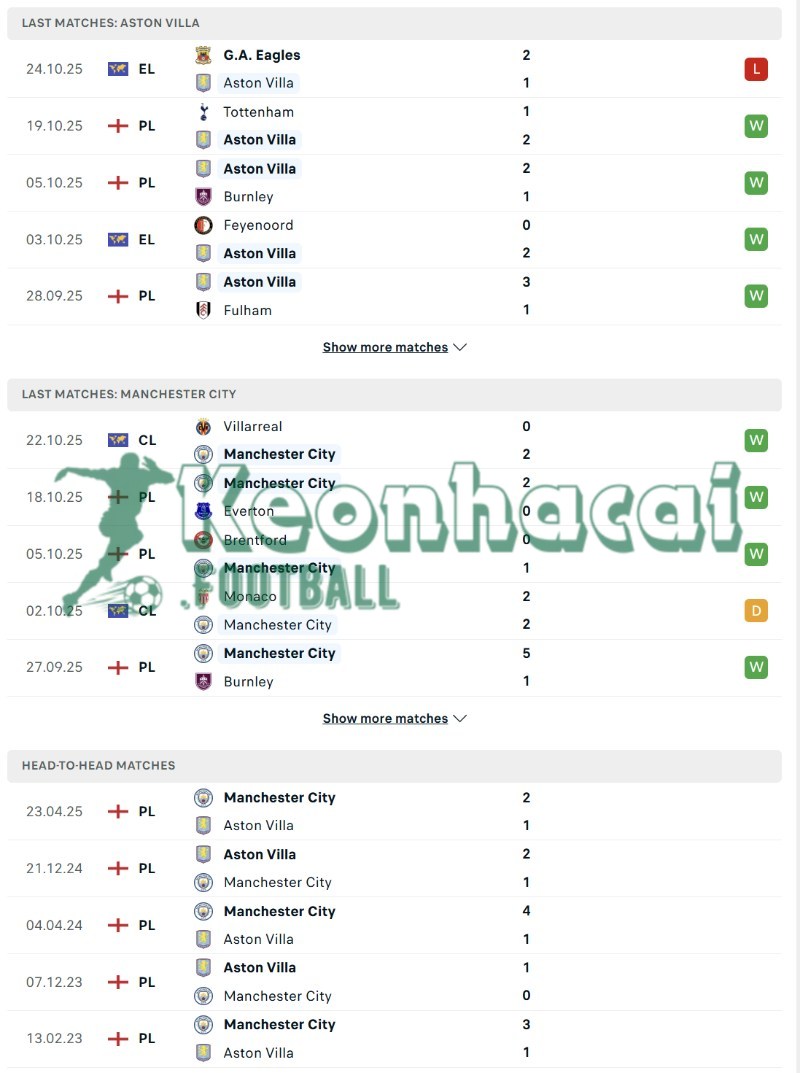
Task: Expand Show more matches under Manchester City
Action: click(395, 718)
